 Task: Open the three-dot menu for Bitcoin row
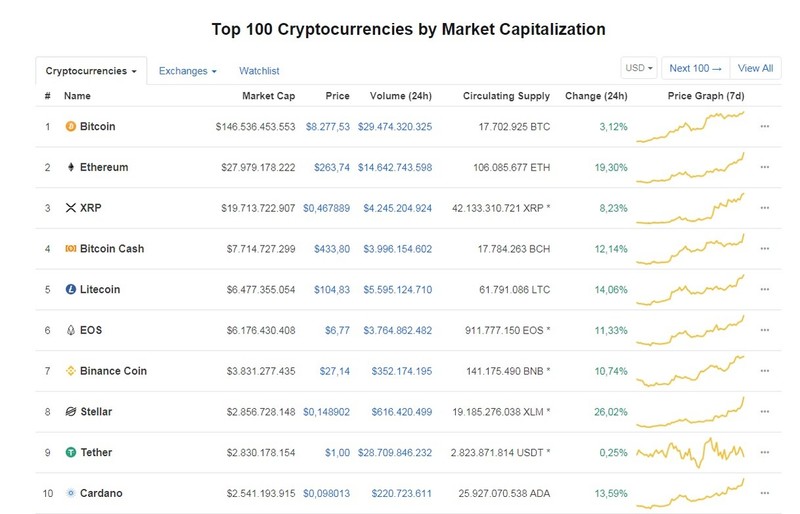764,126
